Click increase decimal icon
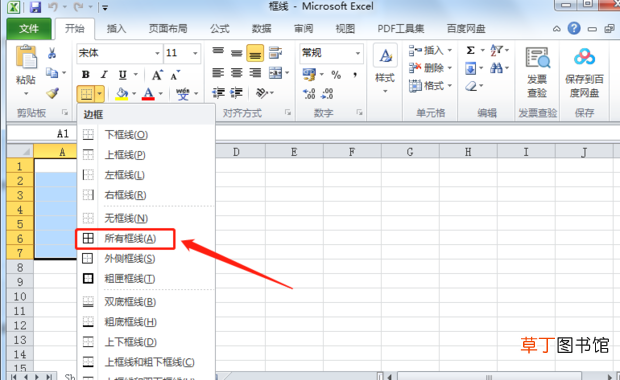This screenshot has width=620, height=380. [309, 94]
